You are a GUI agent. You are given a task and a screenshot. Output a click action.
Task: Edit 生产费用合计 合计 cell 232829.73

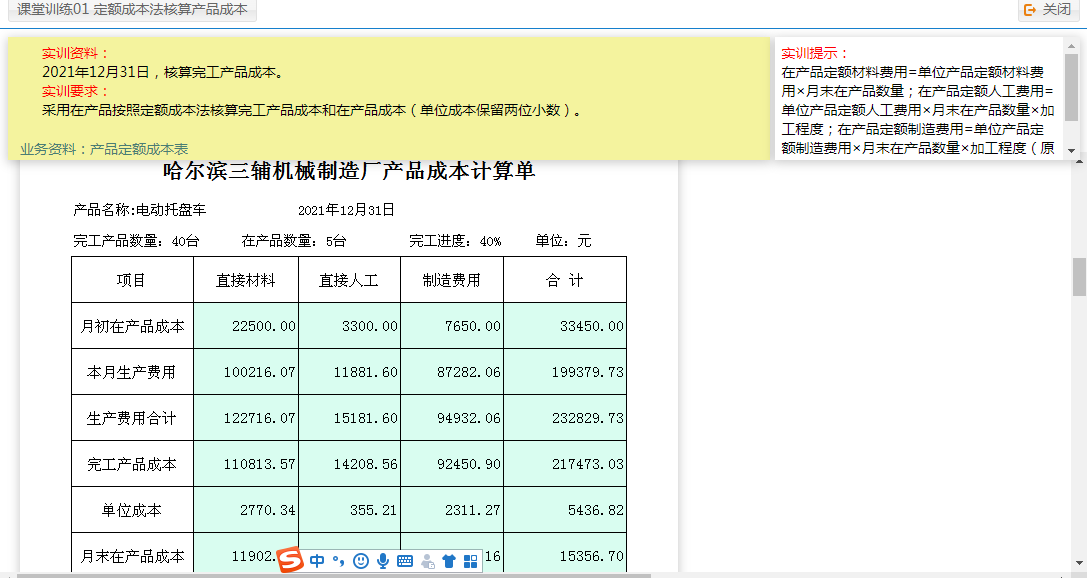[565, 418]
